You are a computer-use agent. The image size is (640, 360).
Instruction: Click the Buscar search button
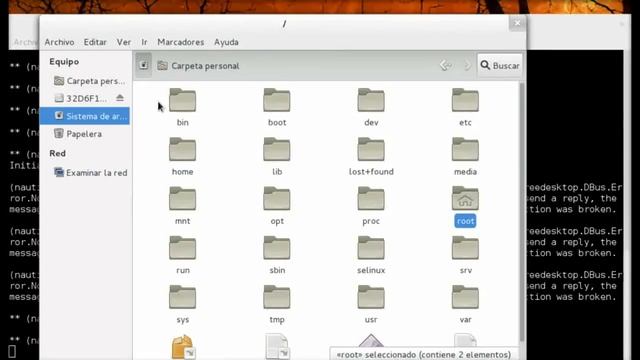[500, 65]
